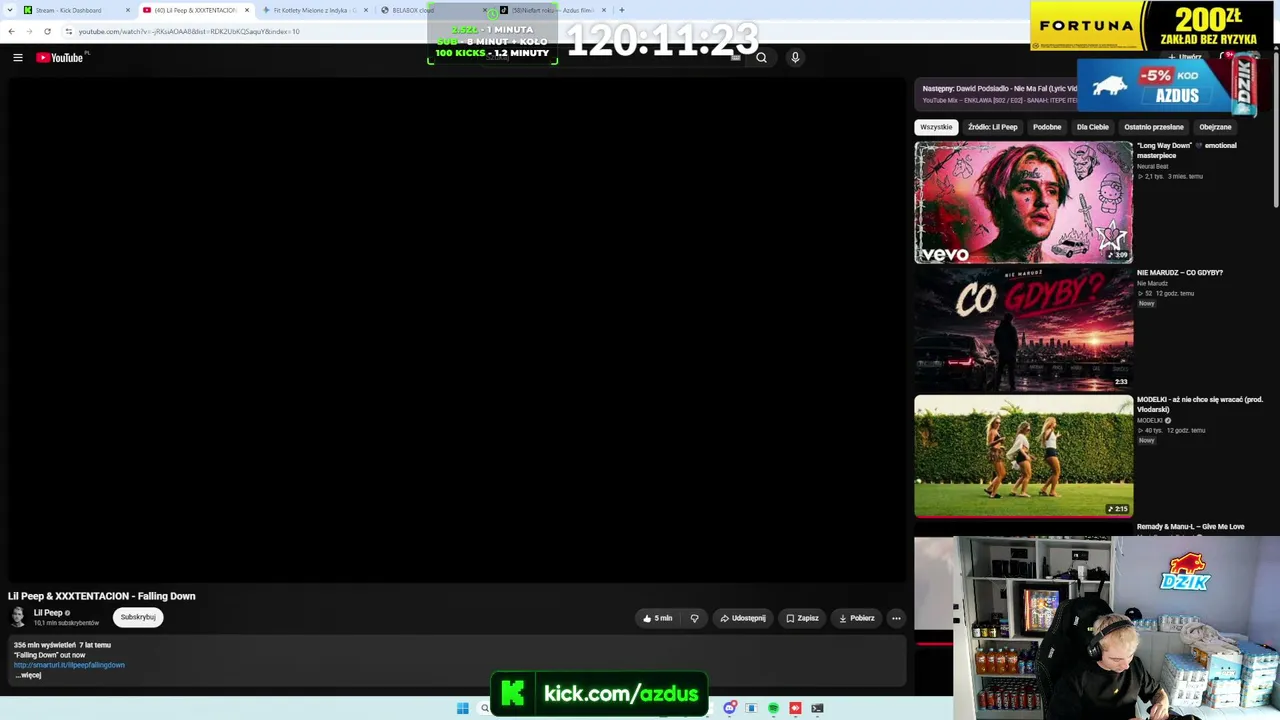
Task: Switch to Fit Kotlety Mielone z Indyka tab
Action: (315, 10)
